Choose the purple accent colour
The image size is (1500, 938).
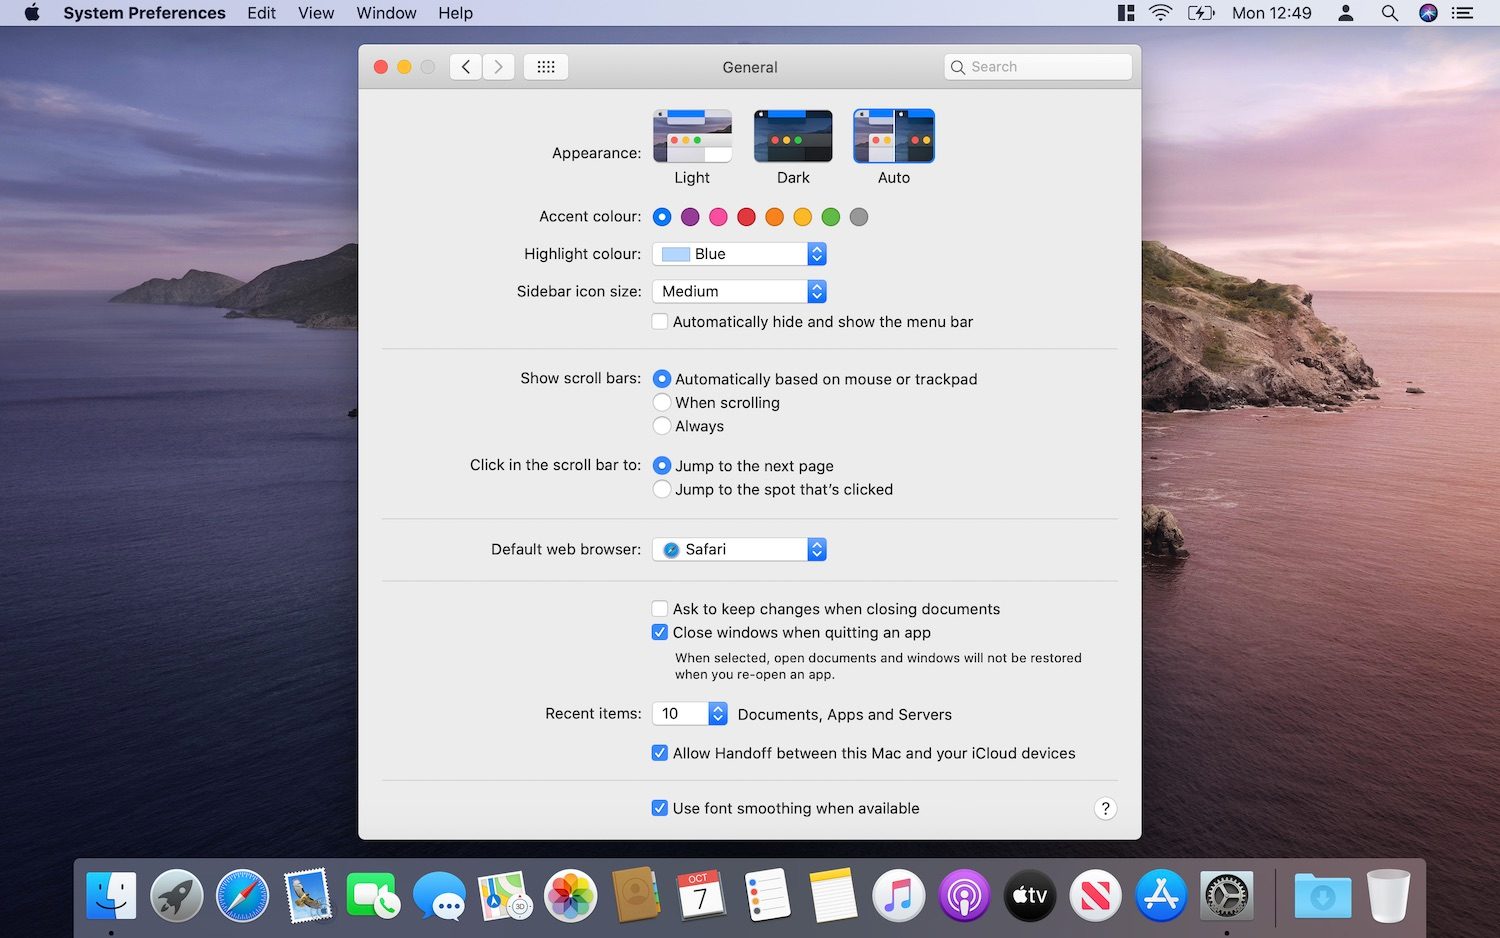click(x=690, y=217)
